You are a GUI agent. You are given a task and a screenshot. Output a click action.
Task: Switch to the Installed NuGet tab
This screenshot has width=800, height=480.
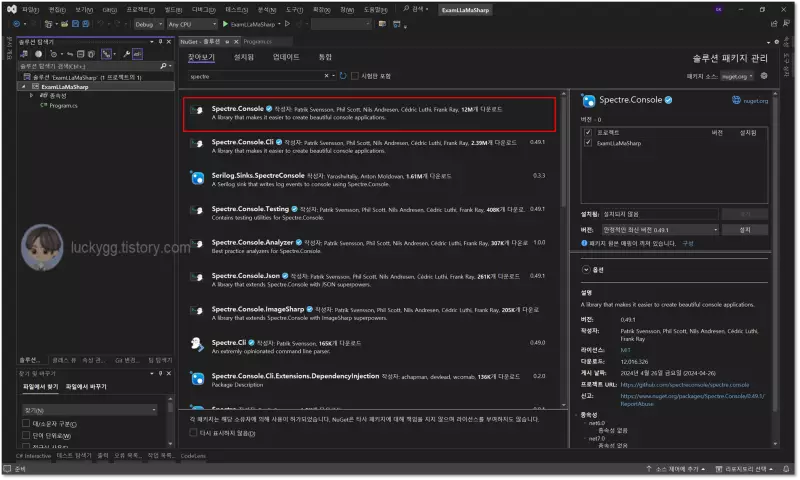pos(243,57)
